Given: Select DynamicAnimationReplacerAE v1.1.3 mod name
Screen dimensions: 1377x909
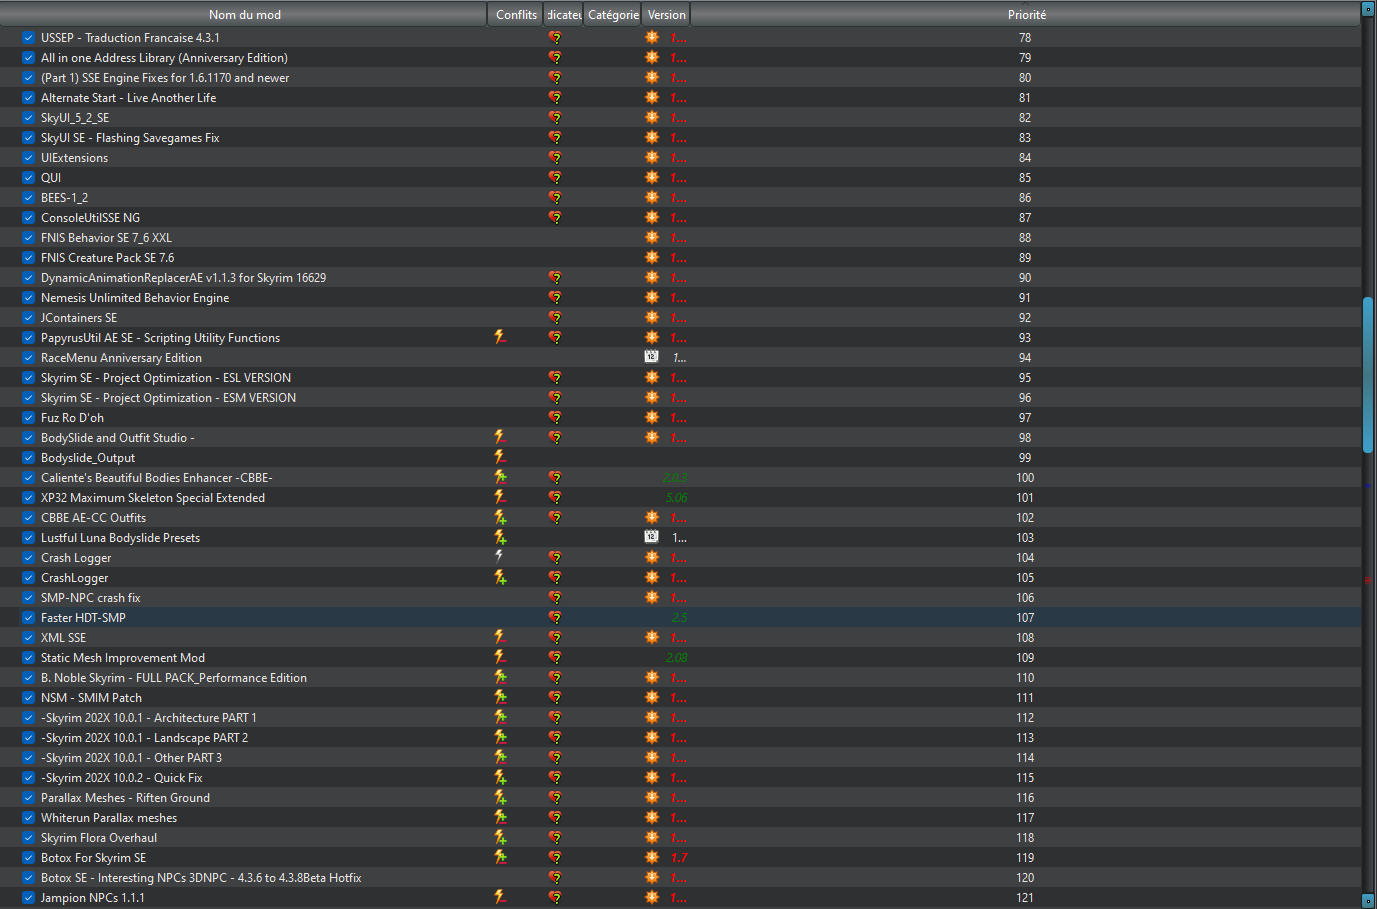Looking at the screenshot, I should pos(183,277).
